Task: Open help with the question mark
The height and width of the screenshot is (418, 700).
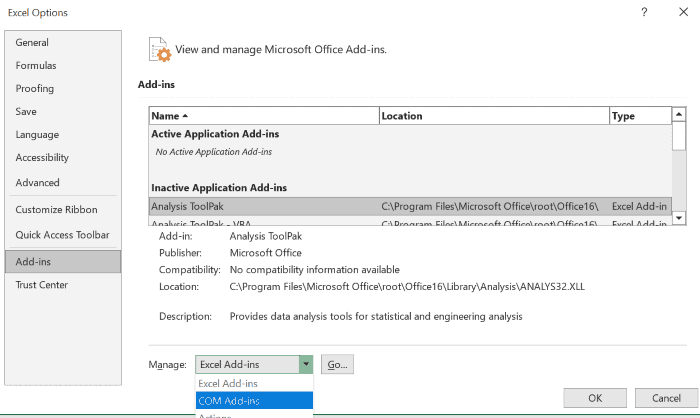Action: (x=644, y=12)
